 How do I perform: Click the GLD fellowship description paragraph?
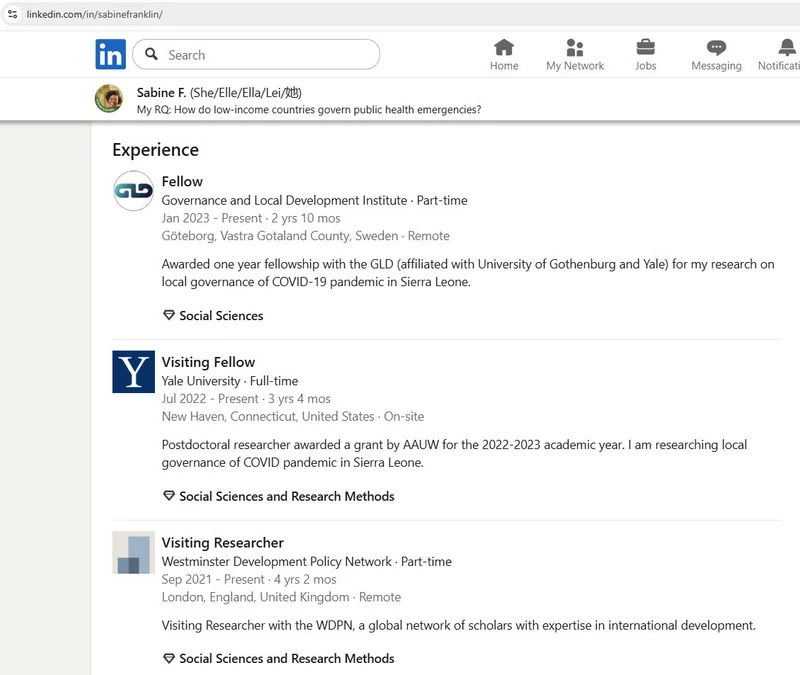click(468, 273)
